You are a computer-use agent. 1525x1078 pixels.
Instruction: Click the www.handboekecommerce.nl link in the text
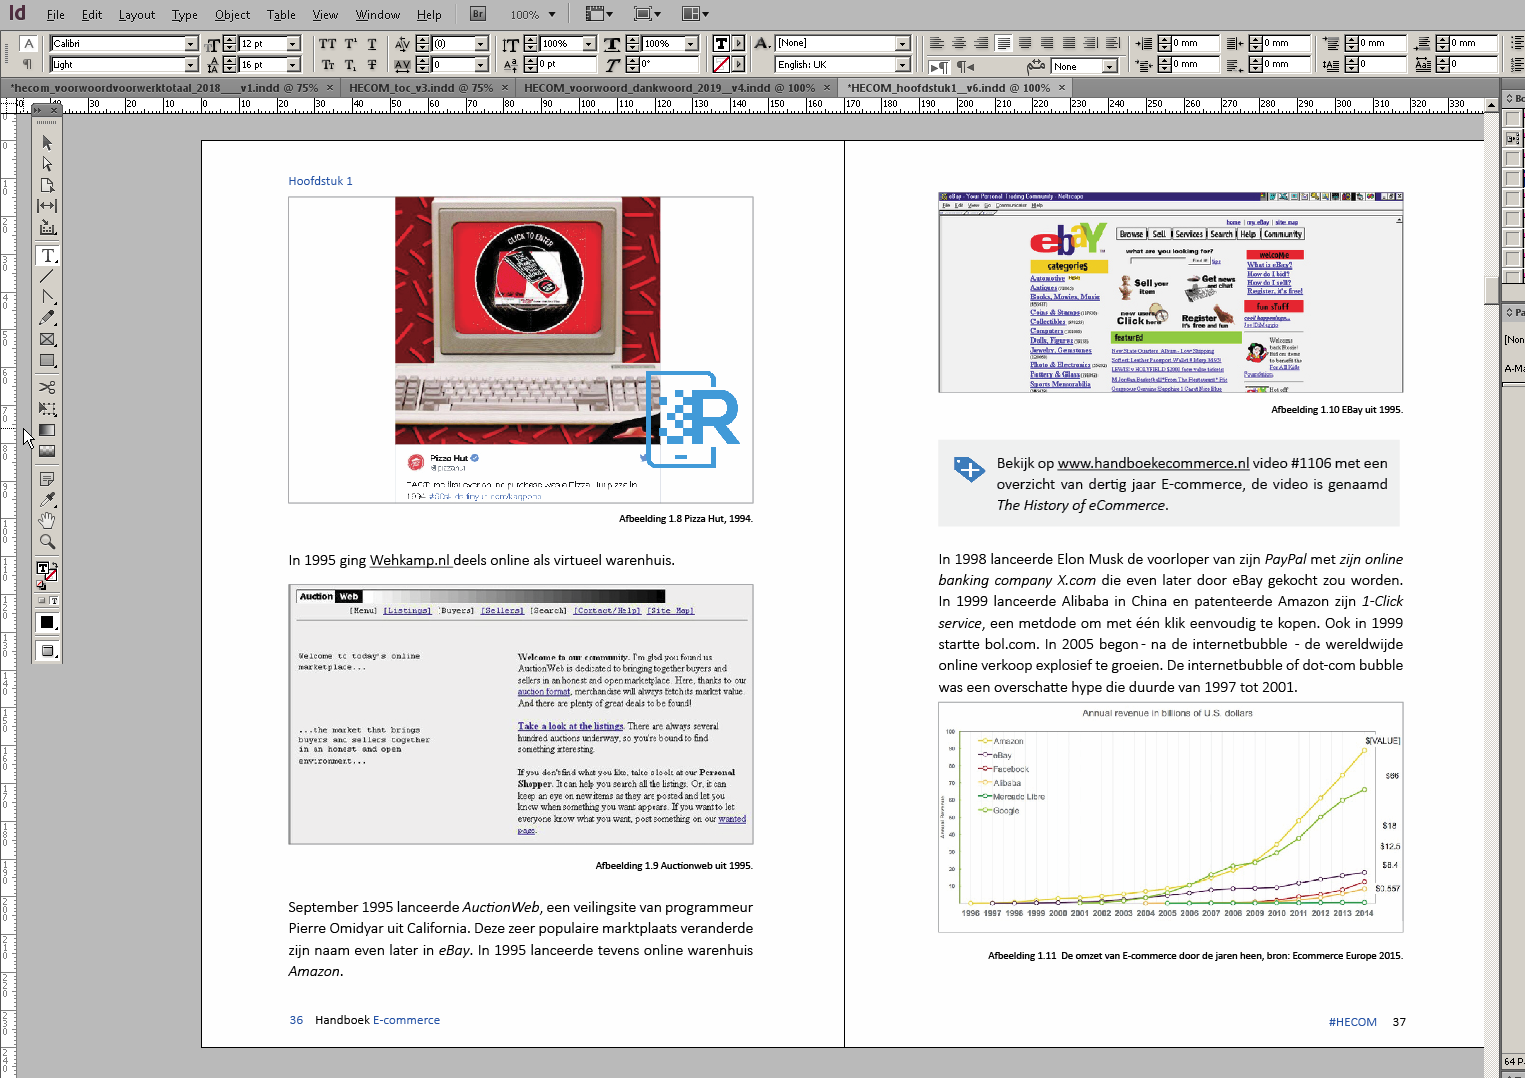coord(1153,463)
